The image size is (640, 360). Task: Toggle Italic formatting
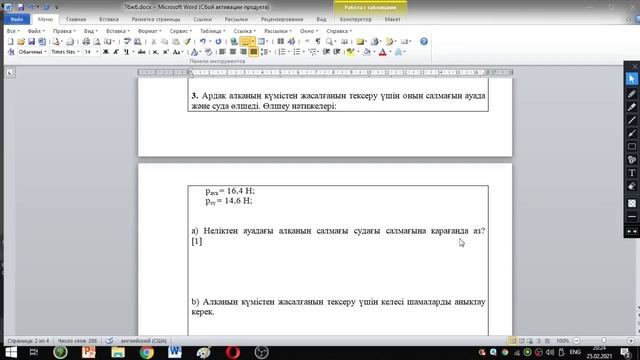coord(116,52)
